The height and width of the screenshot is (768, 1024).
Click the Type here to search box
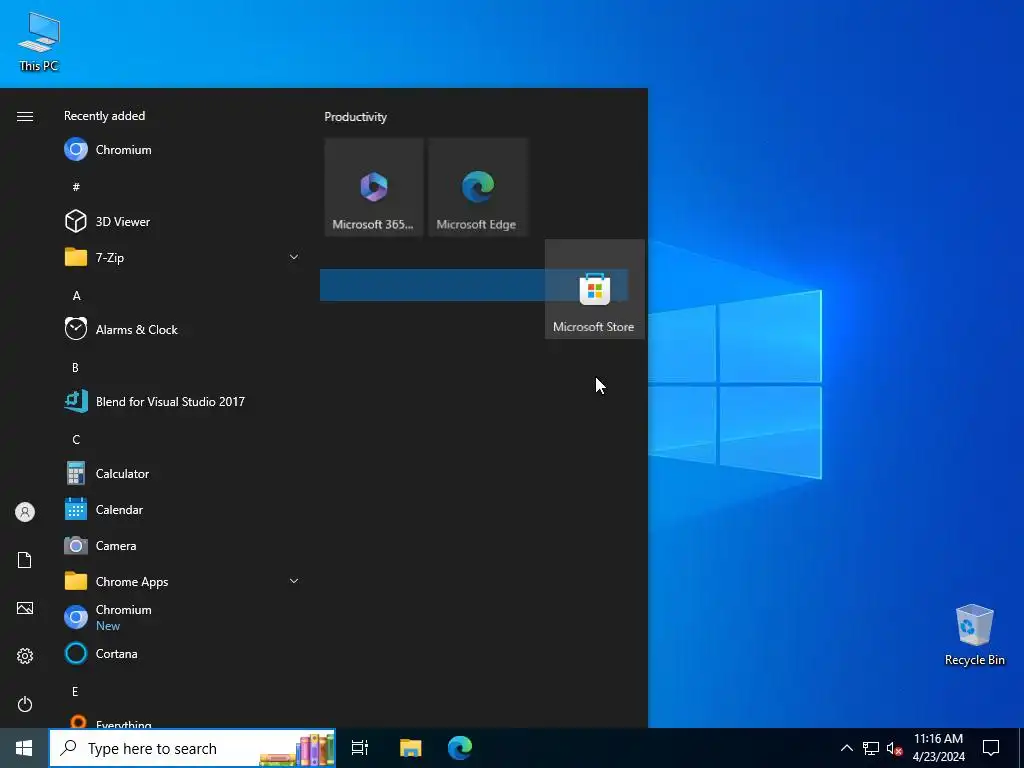click(x=192, y=748)
